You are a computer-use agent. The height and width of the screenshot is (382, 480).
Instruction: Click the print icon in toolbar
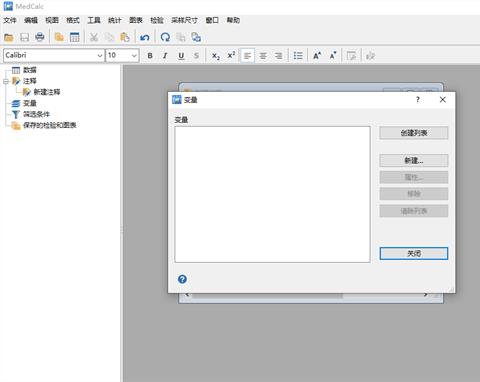coord(40,37)
